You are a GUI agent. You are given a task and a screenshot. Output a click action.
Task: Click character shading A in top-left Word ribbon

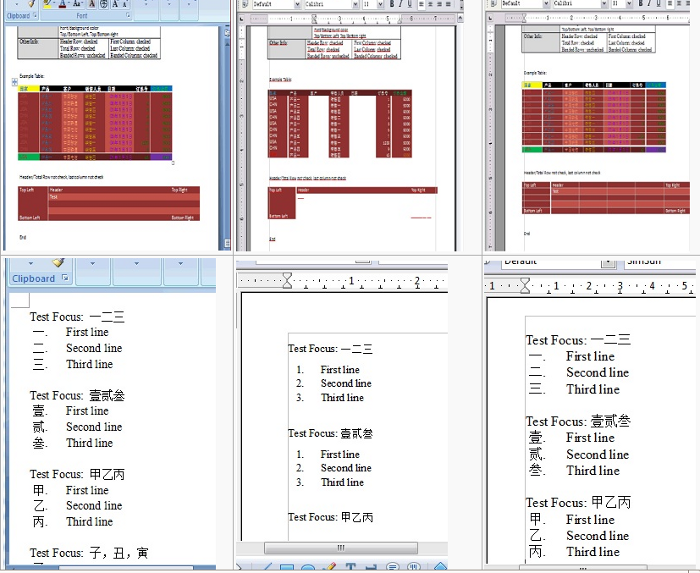coord(92,4)
